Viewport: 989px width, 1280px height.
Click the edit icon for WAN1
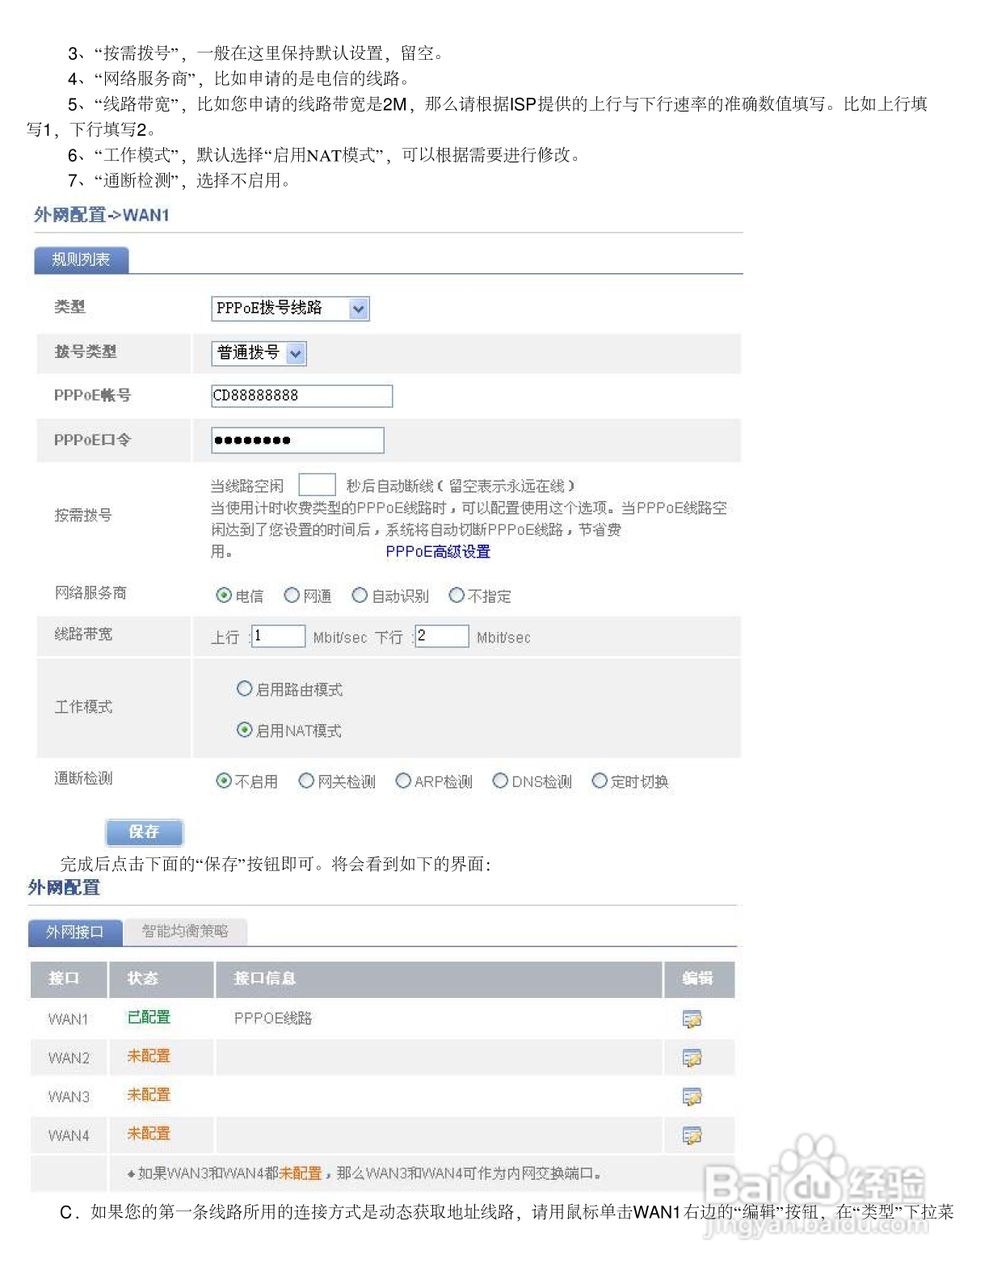[692, 1019]
